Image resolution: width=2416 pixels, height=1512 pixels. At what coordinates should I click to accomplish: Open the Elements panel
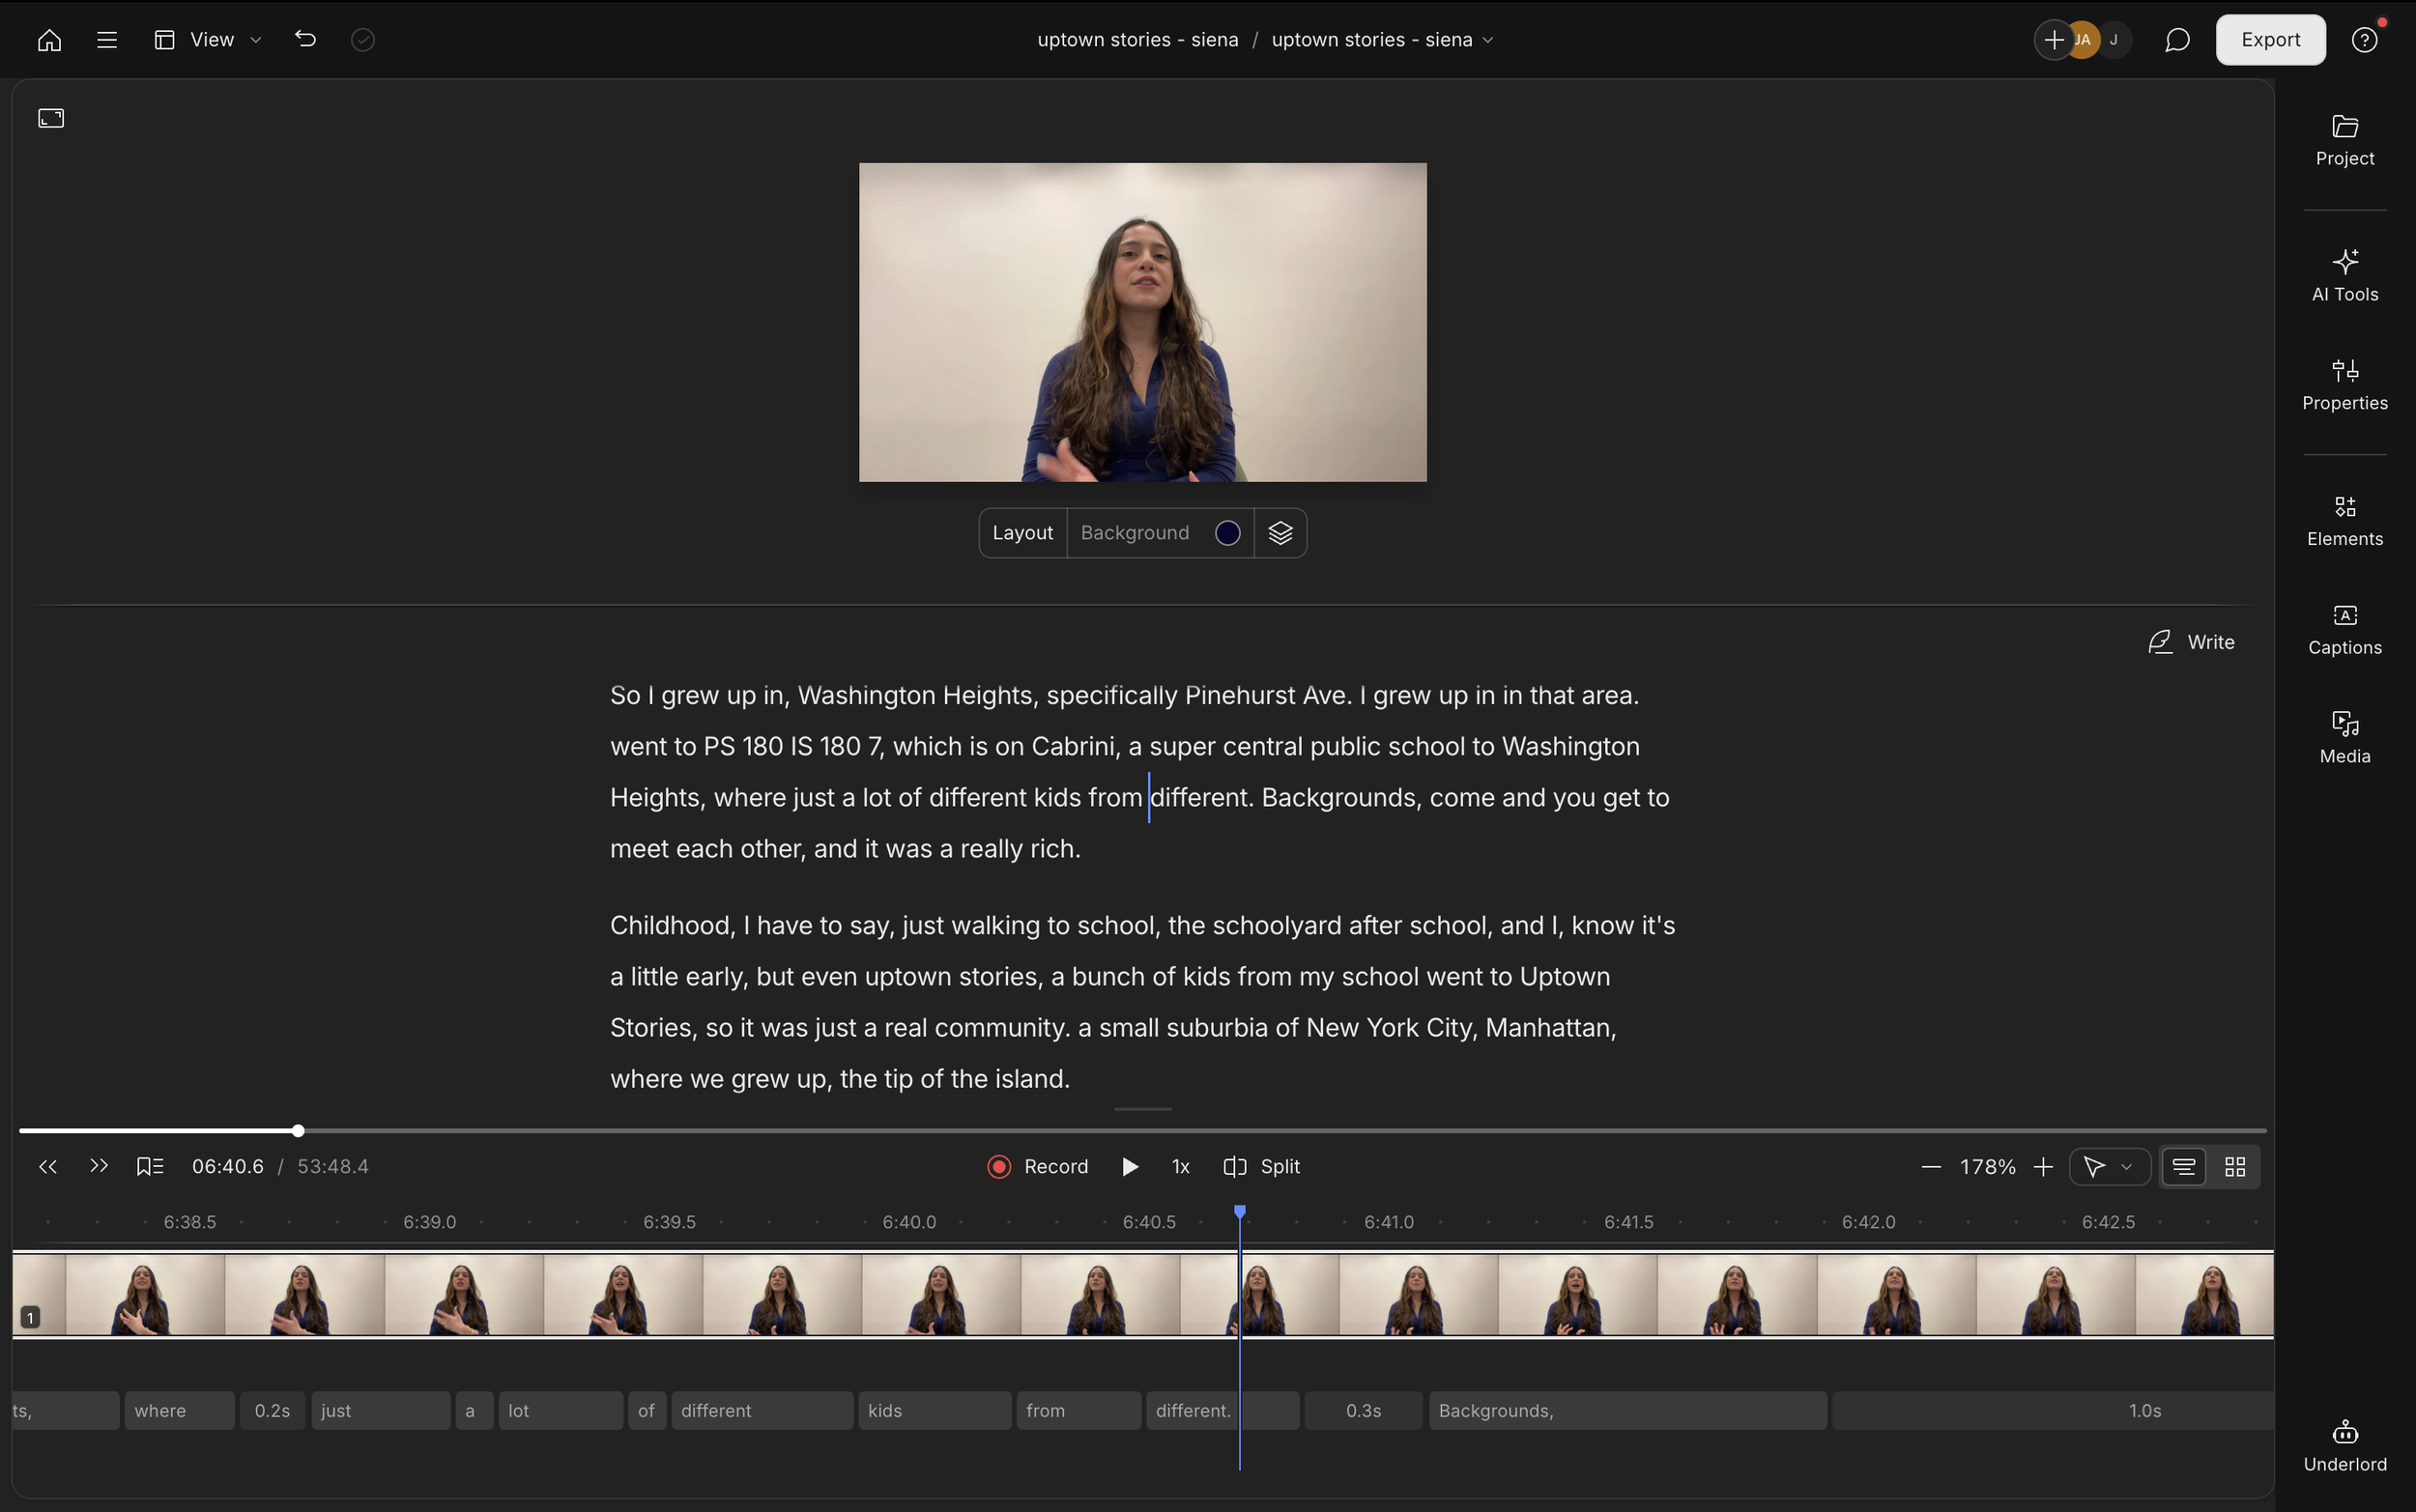pyautogui.click(x=2344, y=520)
